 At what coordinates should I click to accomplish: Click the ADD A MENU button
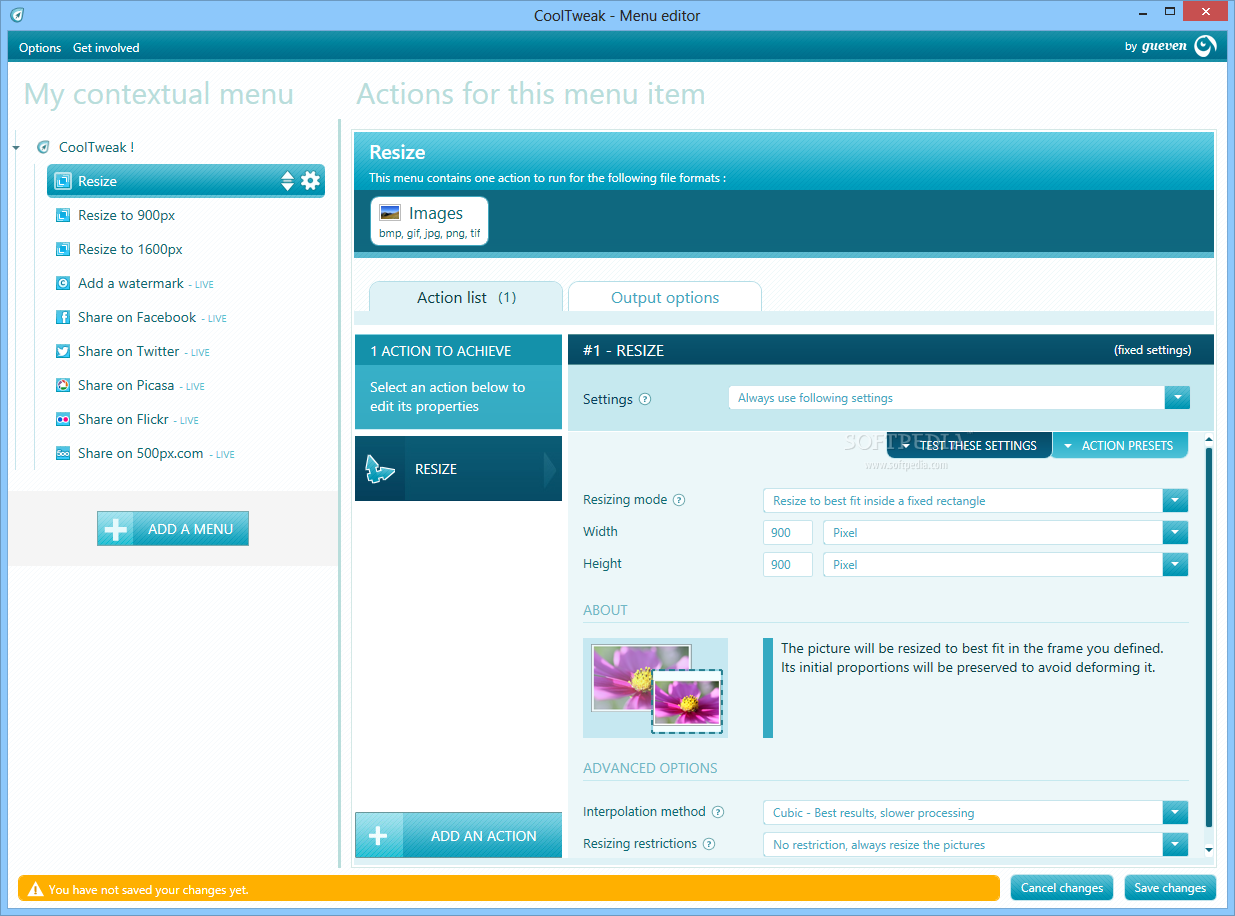(x=173, y=529)
